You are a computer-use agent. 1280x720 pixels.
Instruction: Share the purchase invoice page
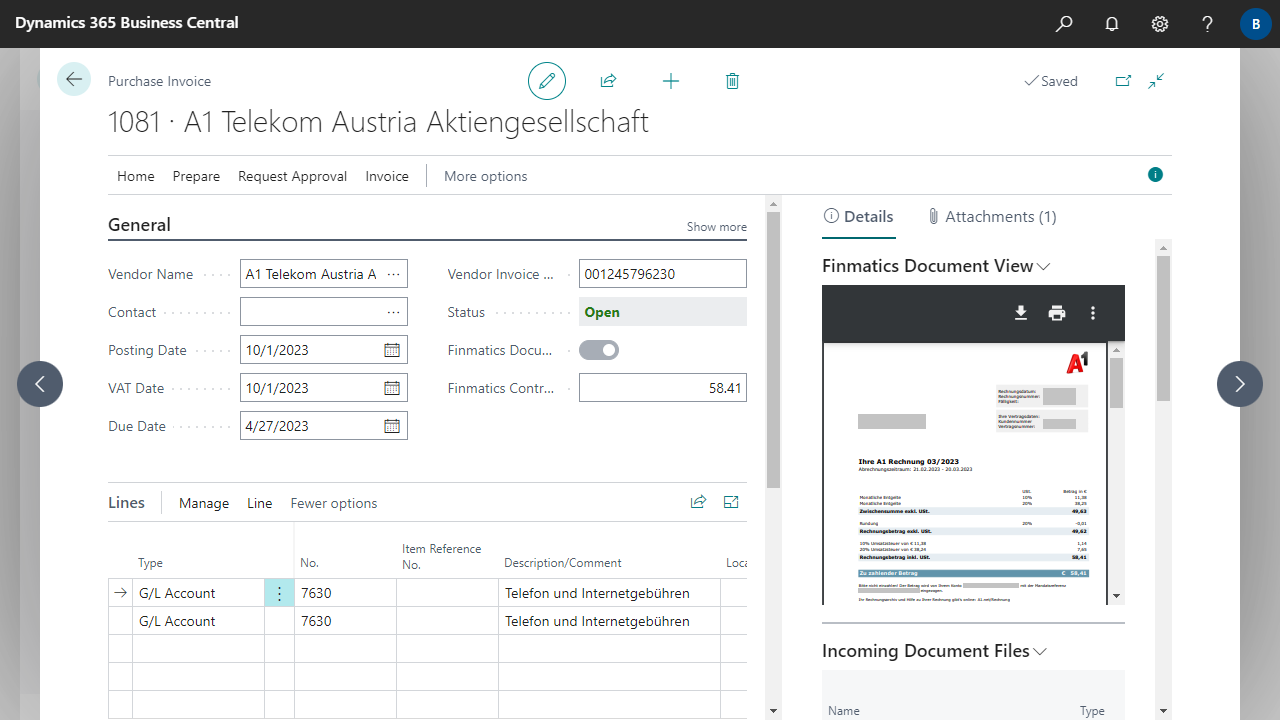608,81
